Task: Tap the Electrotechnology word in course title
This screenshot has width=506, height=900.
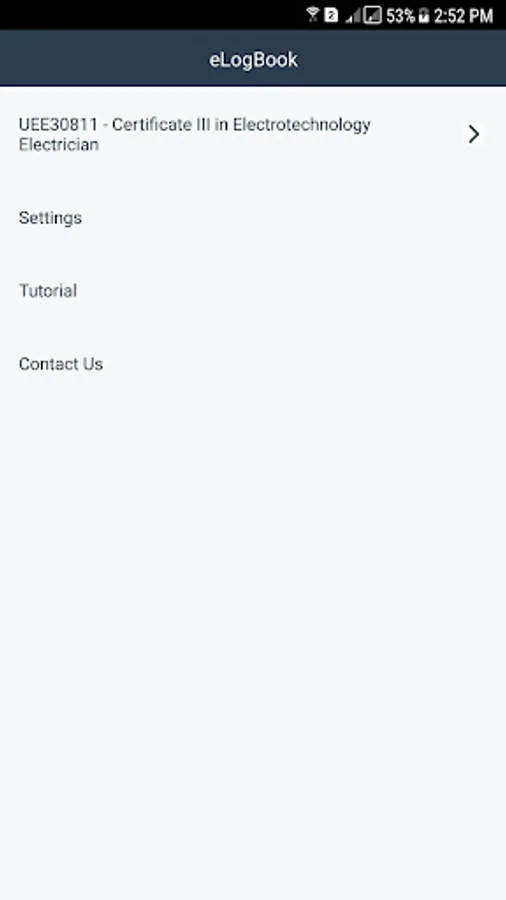Action: click(x=301, y=125)
